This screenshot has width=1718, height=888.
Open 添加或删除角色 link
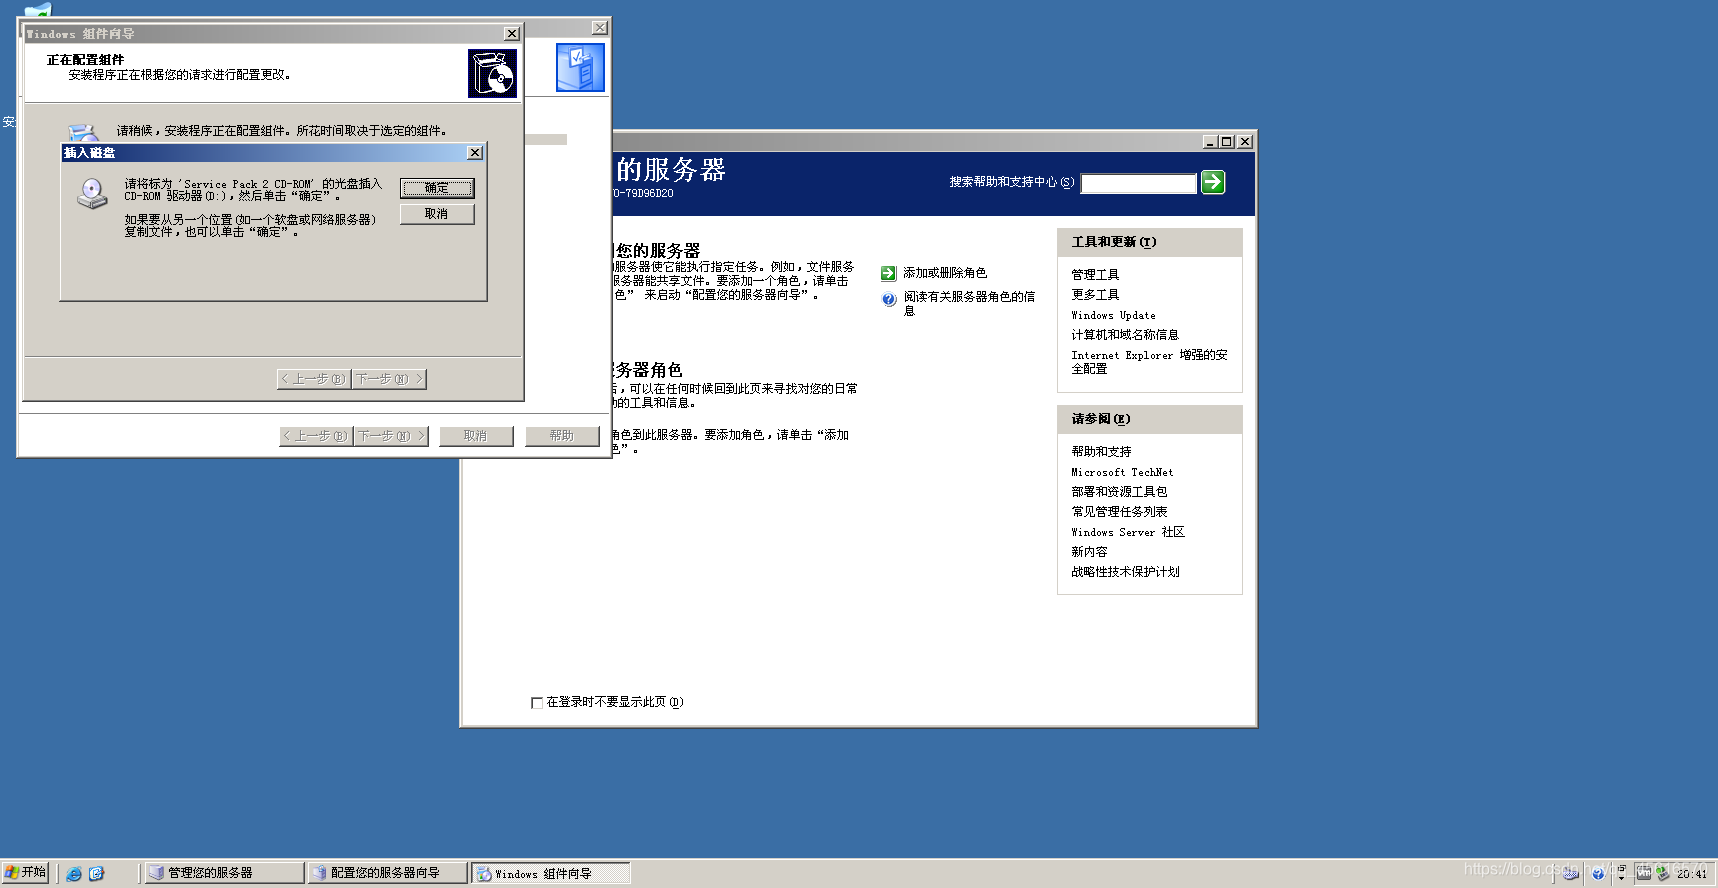click(945, 273)
